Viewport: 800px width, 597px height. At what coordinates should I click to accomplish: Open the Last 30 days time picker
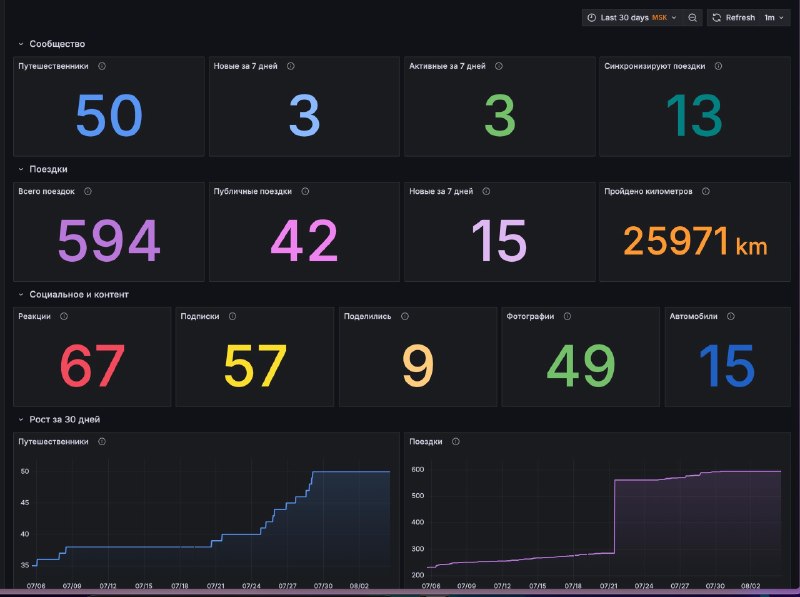pyautogui.click(x=632, y=18)
